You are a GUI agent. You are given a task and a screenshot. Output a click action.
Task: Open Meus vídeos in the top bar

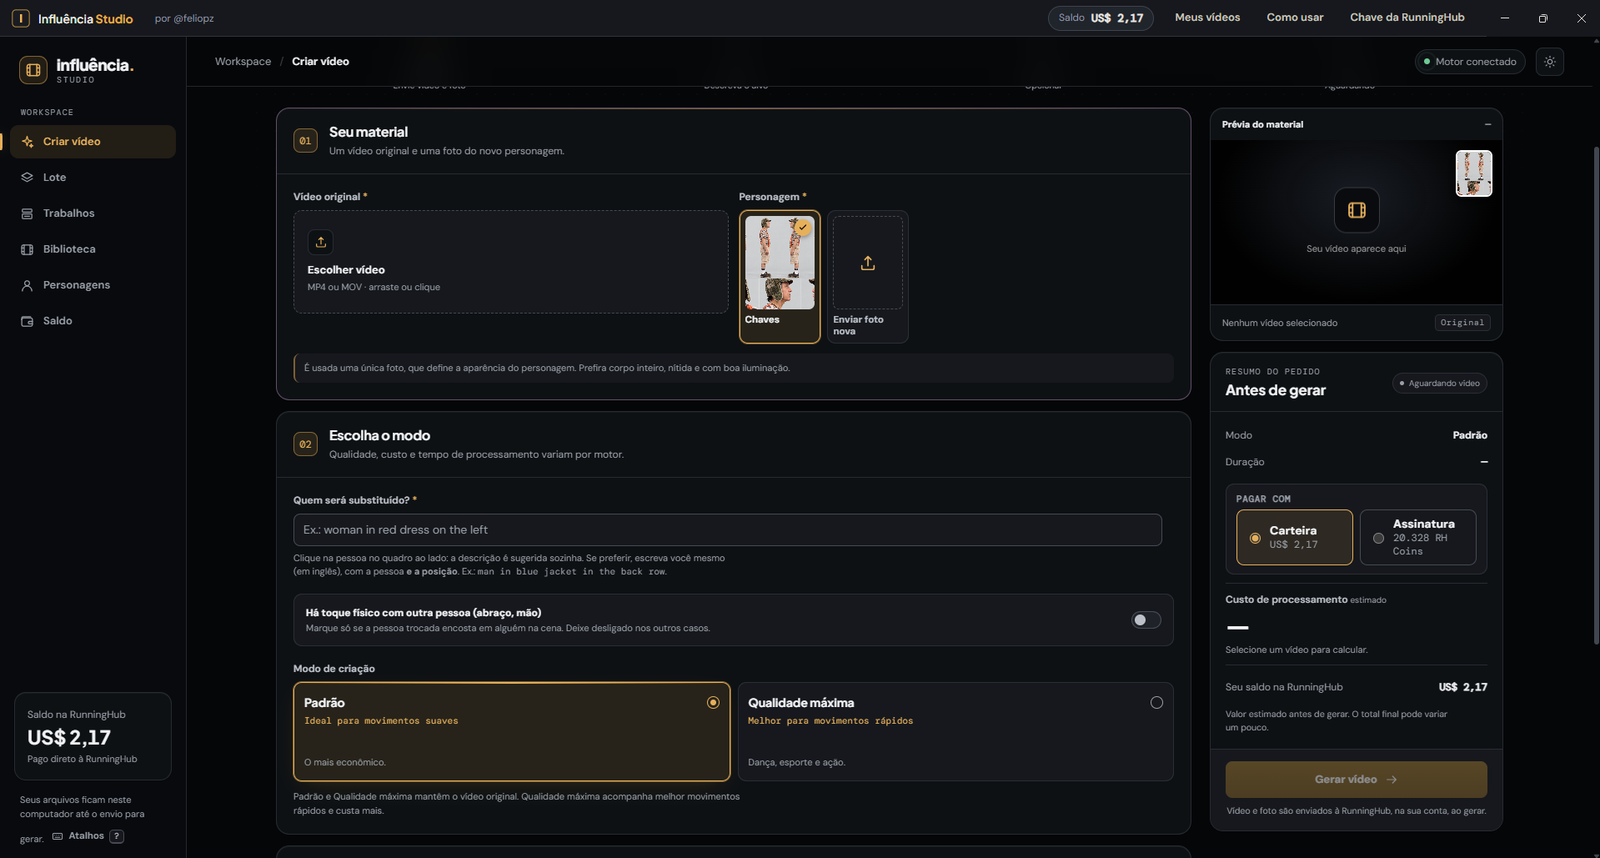tap(1207, 18)
